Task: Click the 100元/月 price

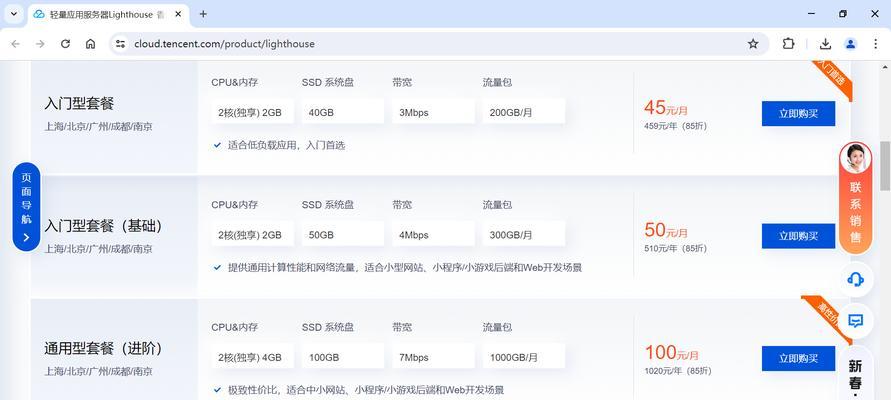Action: (x=672, y=353)
